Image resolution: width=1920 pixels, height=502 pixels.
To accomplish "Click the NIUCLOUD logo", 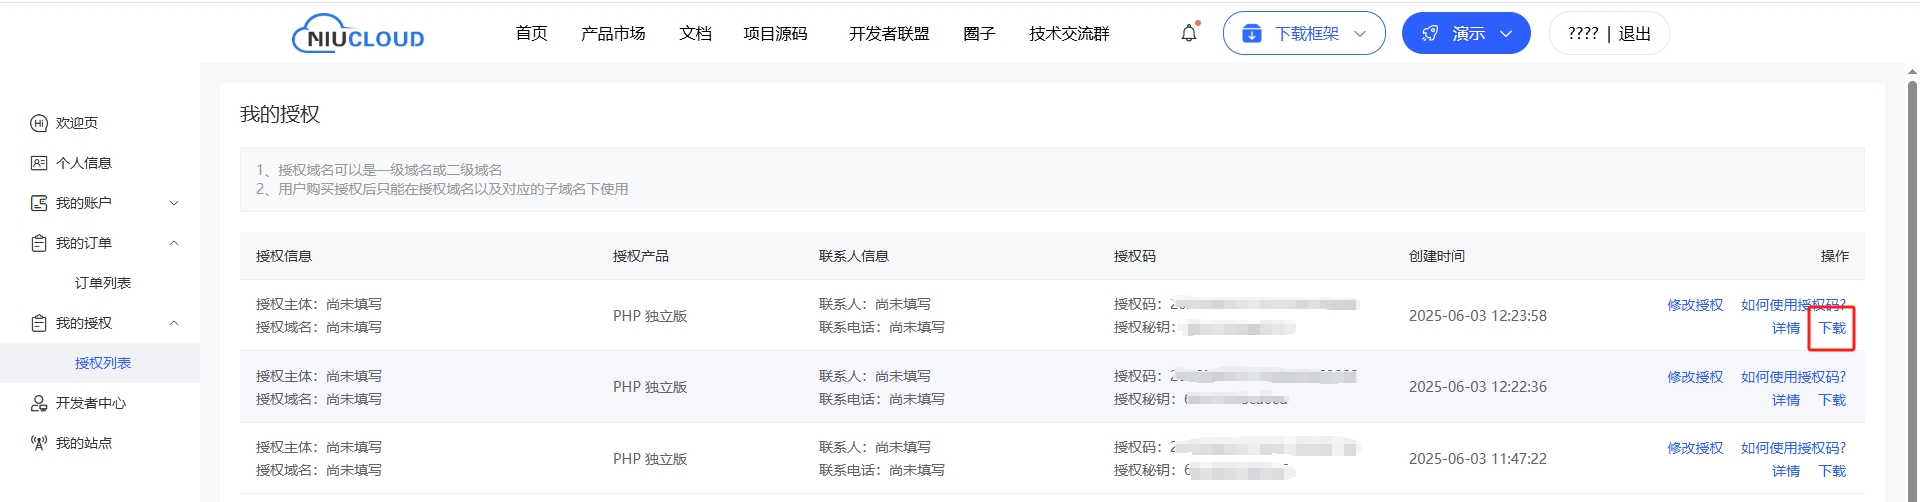I will (x=358, y=34).
